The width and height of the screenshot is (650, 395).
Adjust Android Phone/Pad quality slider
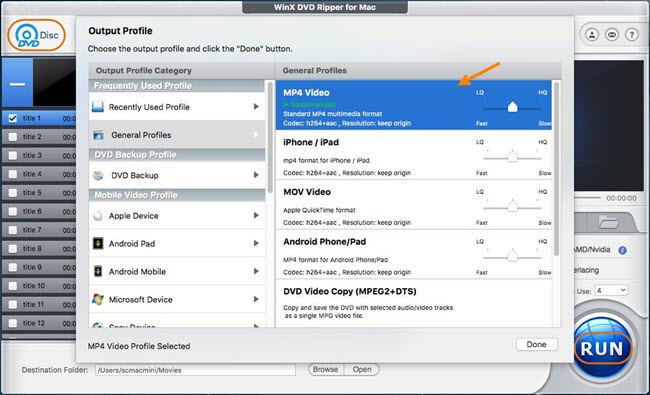[x=512, y=256]
